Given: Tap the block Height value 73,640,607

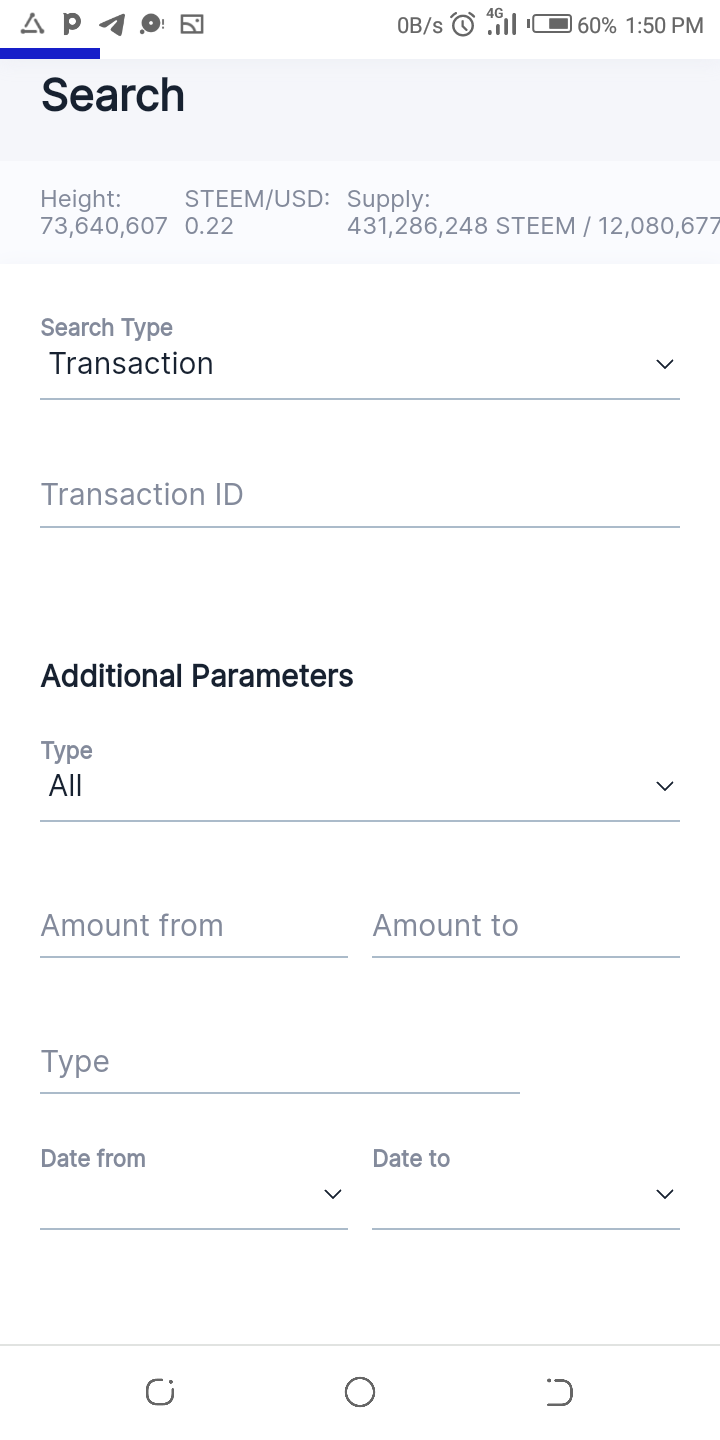Looking at the screenshot, I should coord(104,226).
